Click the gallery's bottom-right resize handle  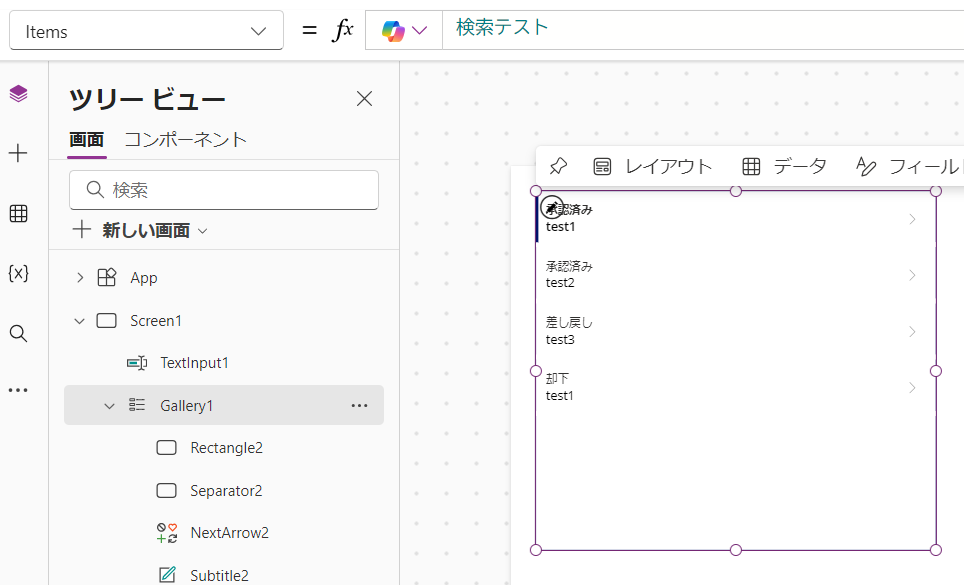click(x=936, y=550)
